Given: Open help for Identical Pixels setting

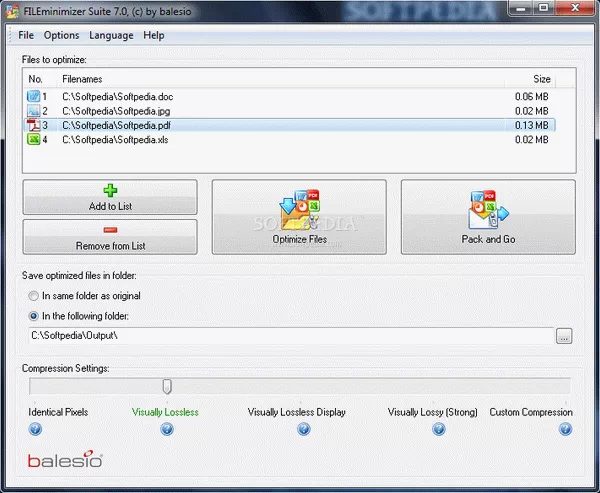Looking at the screenshot, I should (x=35, y=429).
